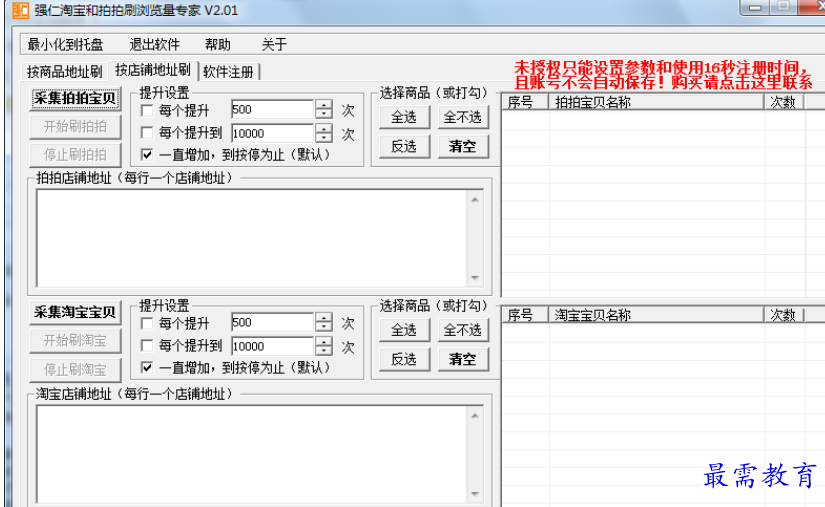Click the Taobao 500 count input field
Image resolution: width=825 pixels, height=507 pixels.
(273, 322)
